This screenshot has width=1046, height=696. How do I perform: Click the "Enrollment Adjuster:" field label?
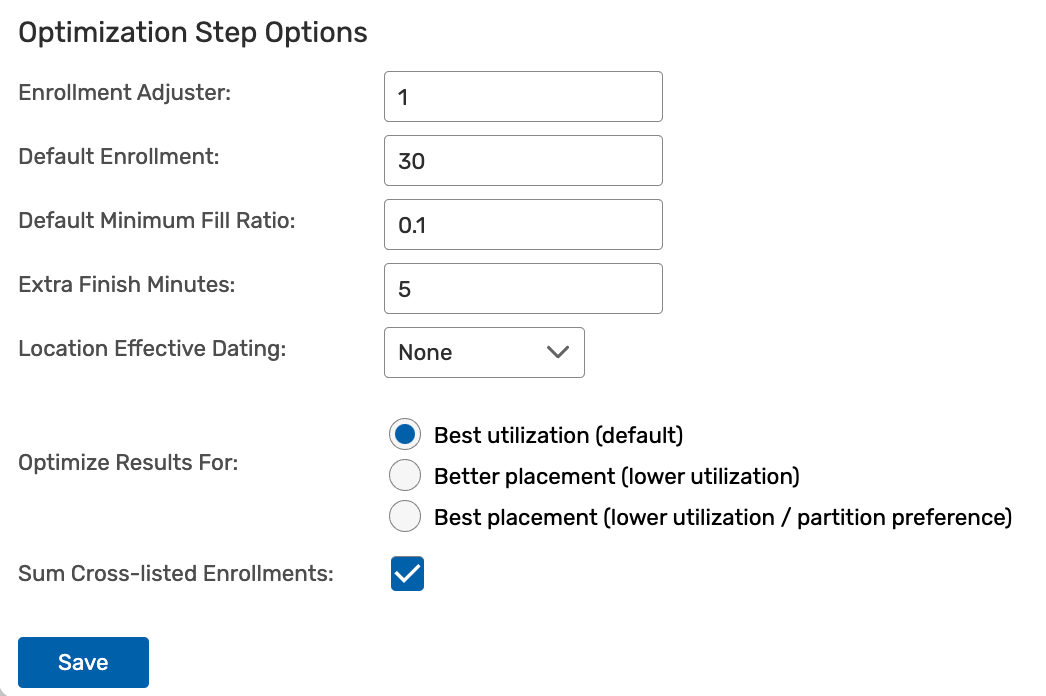coord(125,93)
